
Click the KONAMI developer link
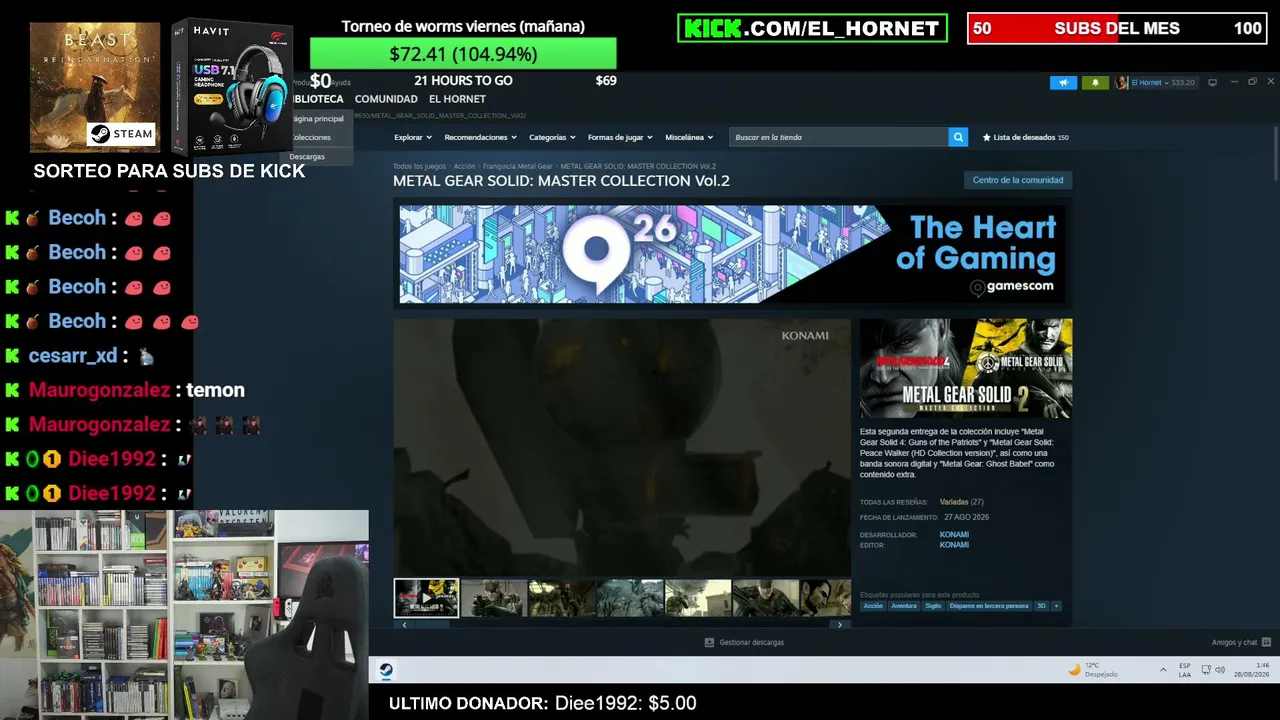[x=954, y=535]
